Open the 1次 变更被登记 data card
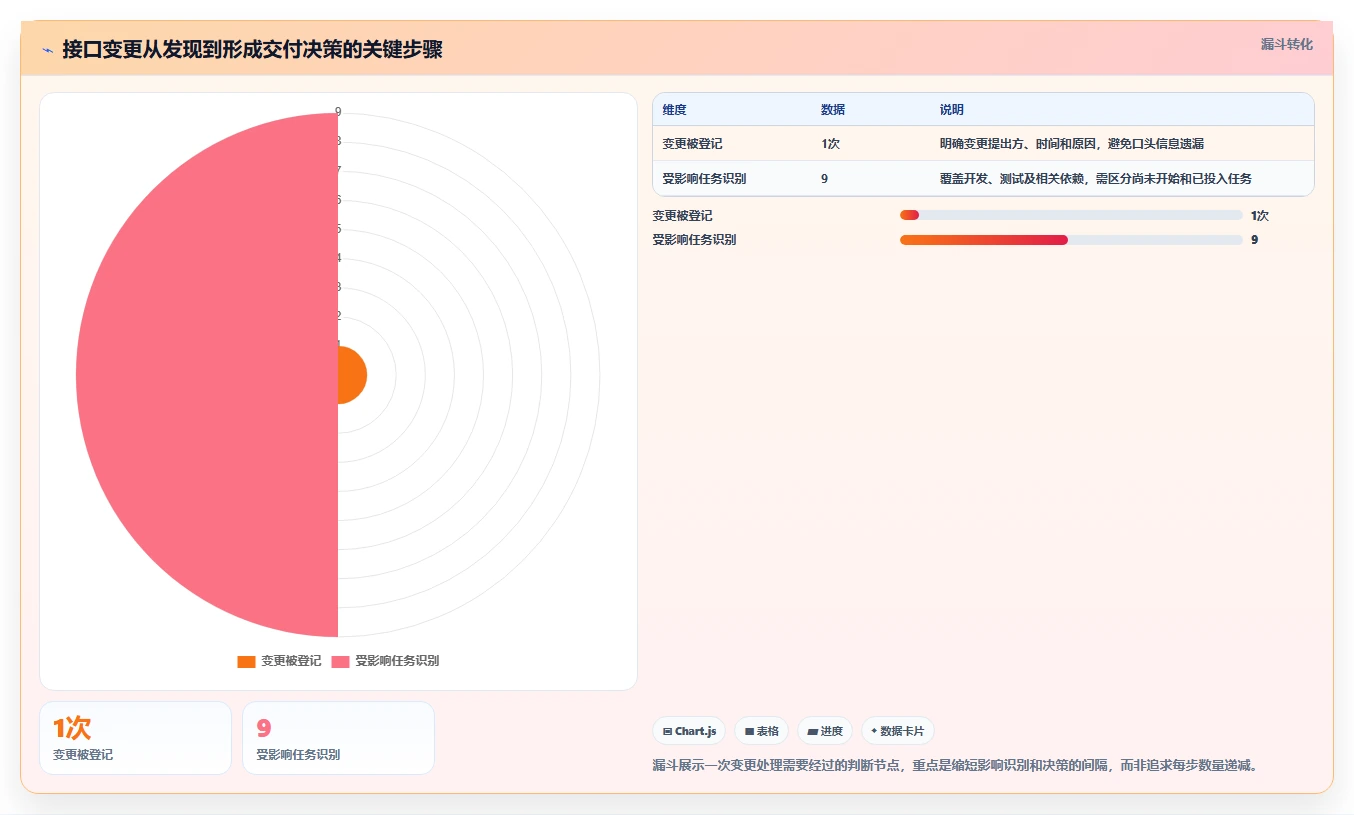1354x815 pixels. tap(135, 738)
